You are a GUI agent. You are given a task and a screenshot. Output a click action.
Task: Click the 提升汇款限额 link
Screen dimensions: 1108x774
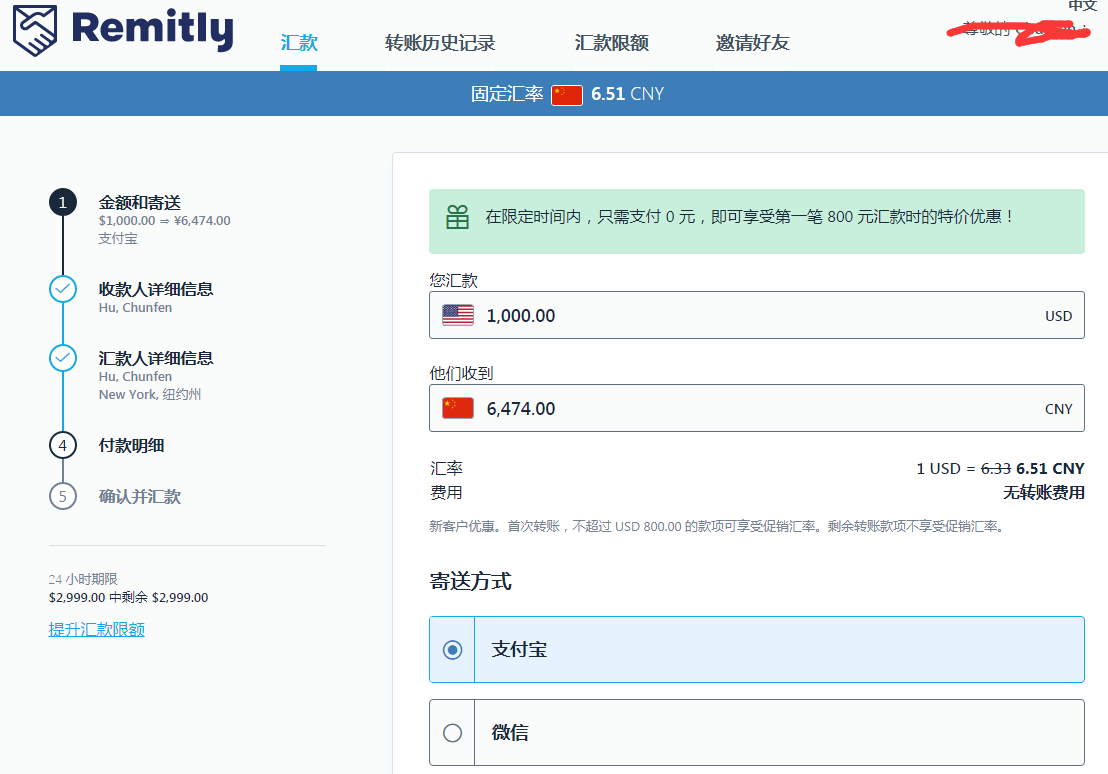click(97, 629)
